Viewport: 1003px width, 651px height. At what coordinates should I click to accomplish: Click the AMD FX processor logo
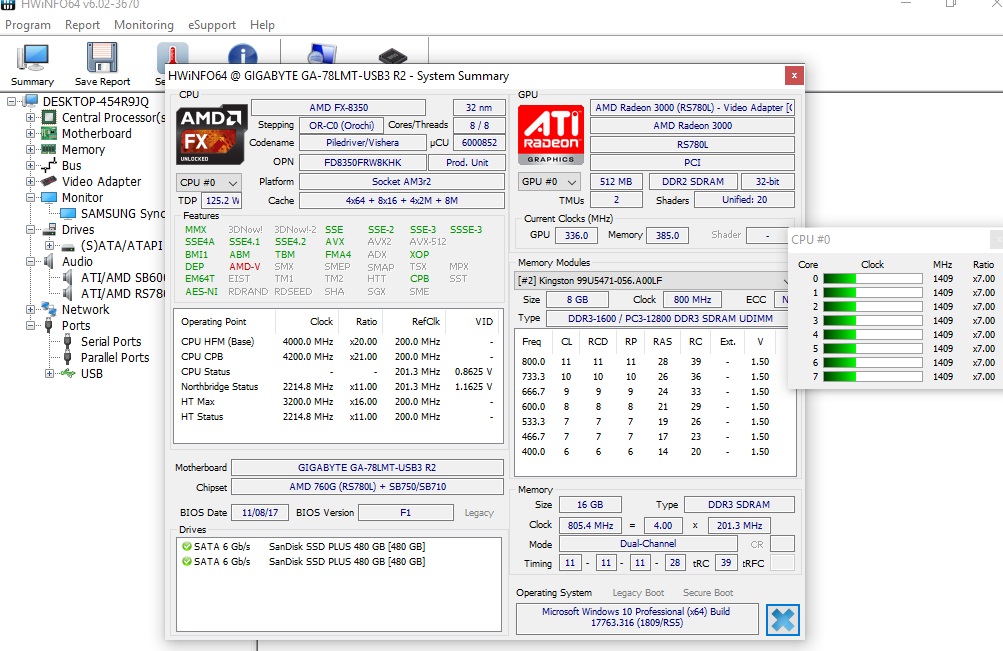click(x=212, y=135)
